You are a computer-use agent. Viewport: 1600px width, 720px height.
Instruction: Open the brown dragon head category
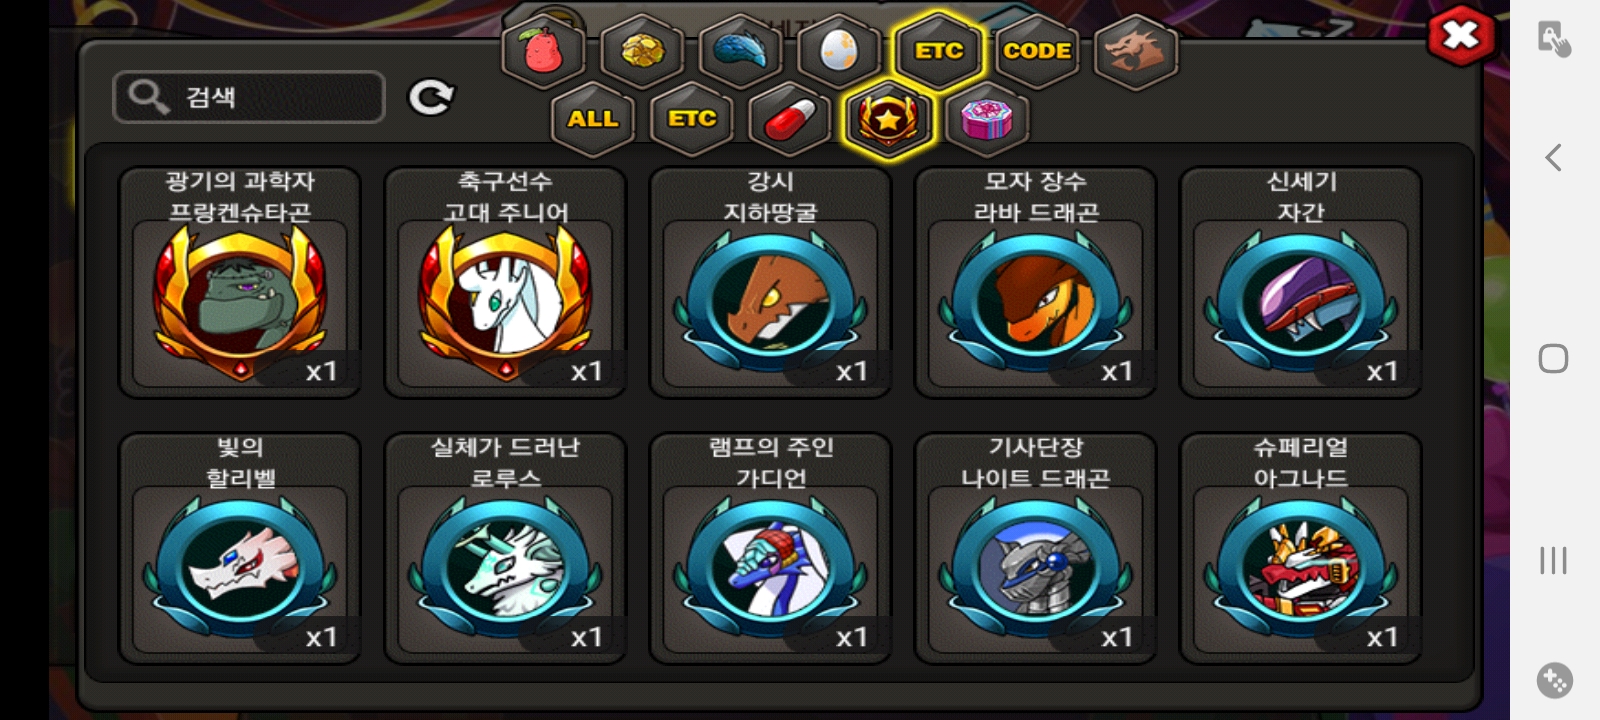pos(1136,50)
